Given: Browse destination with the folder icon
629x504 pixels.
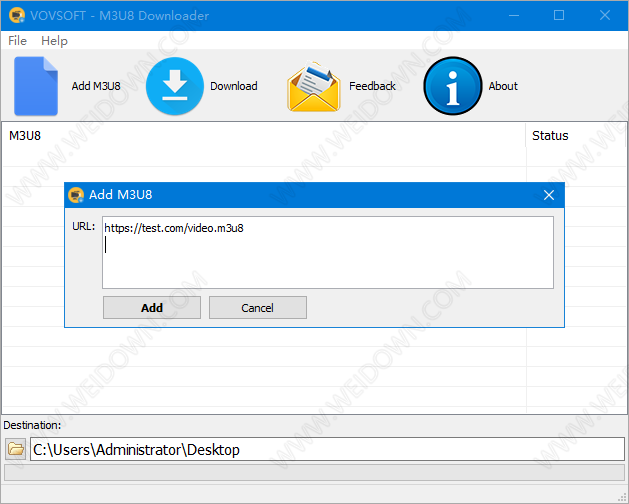Looking at the screenshot, I should (16, 449).
